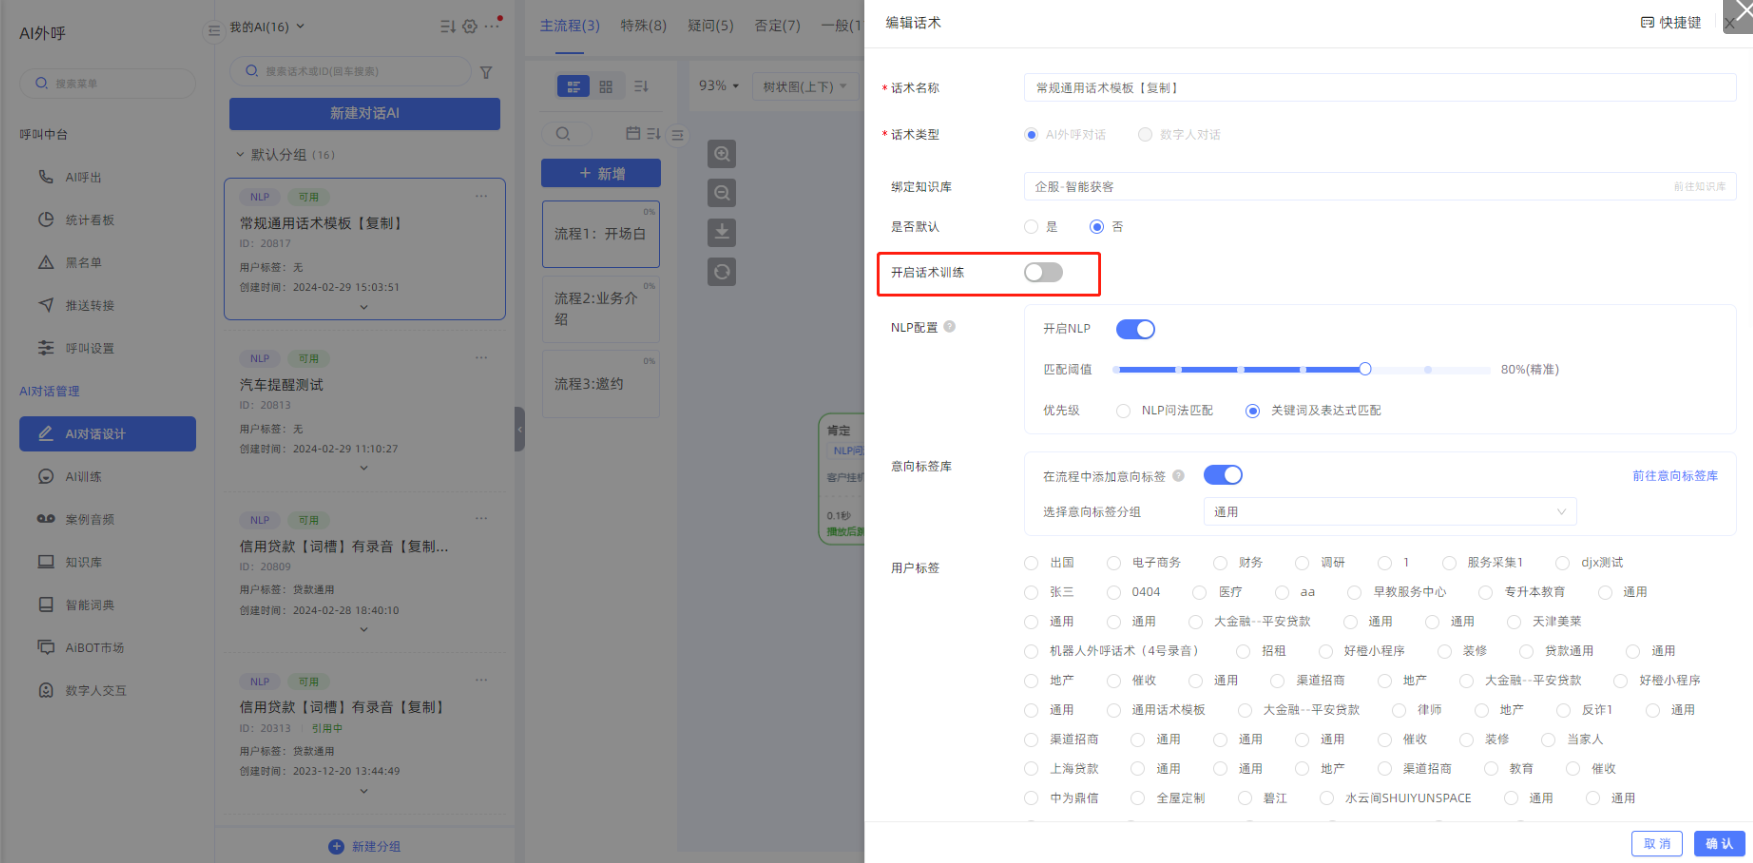Click the NLP配置 help question icon
The image size is (1753, 863).
click(949, 326)
